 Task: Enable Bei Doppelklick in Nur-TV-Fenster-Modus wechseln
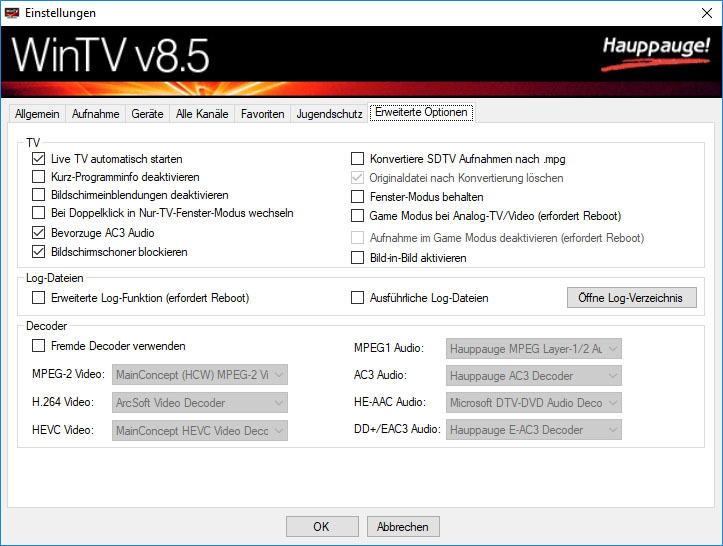point(38,213)
